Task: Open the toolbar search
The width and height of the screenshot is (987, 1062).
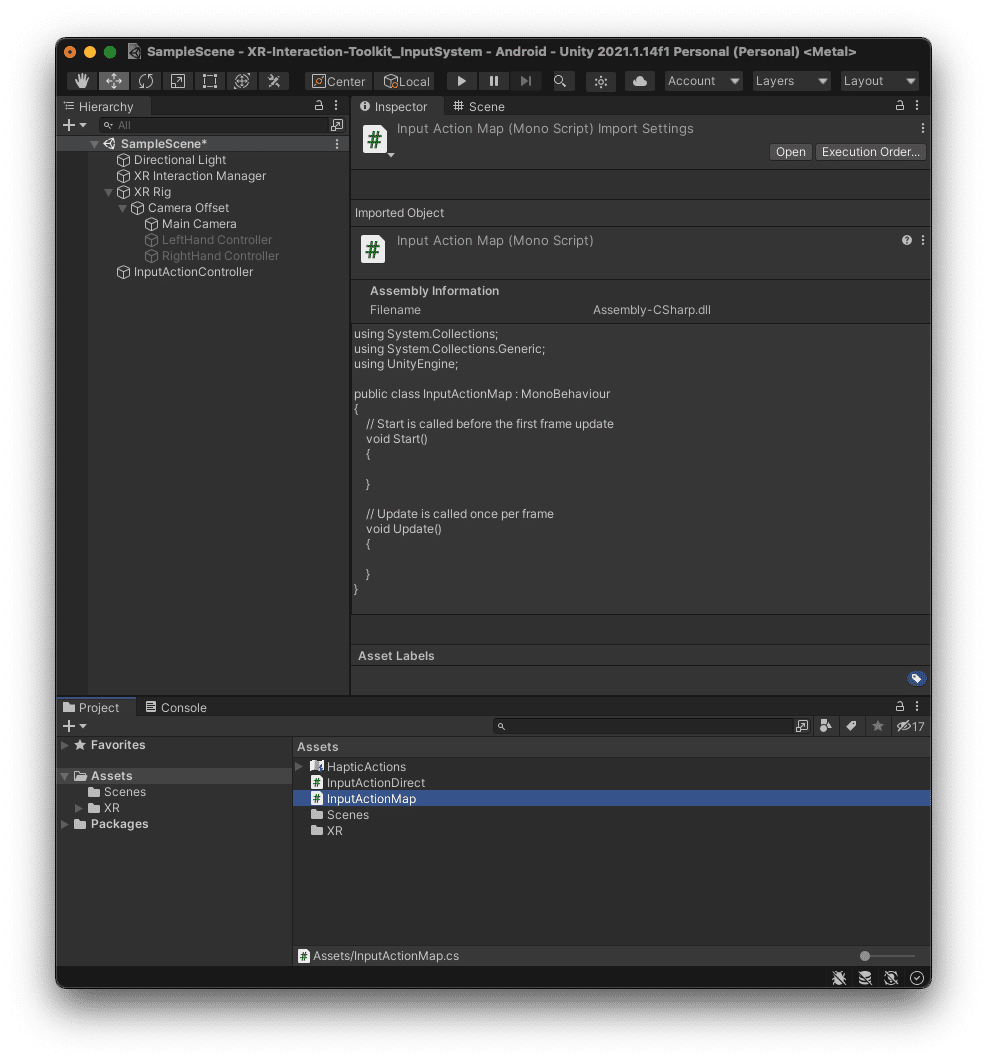Action: (560, 81)
